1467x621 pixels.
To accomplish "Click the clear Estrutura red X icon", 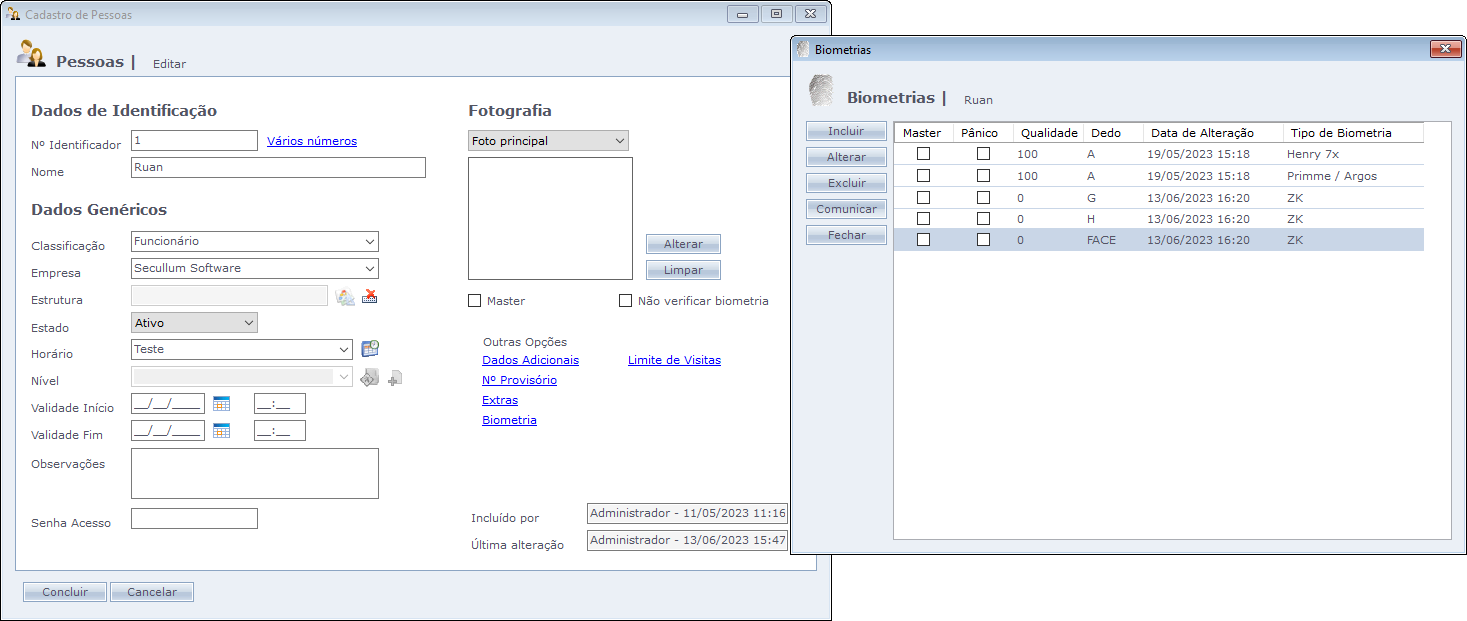I will pos(370,296).
